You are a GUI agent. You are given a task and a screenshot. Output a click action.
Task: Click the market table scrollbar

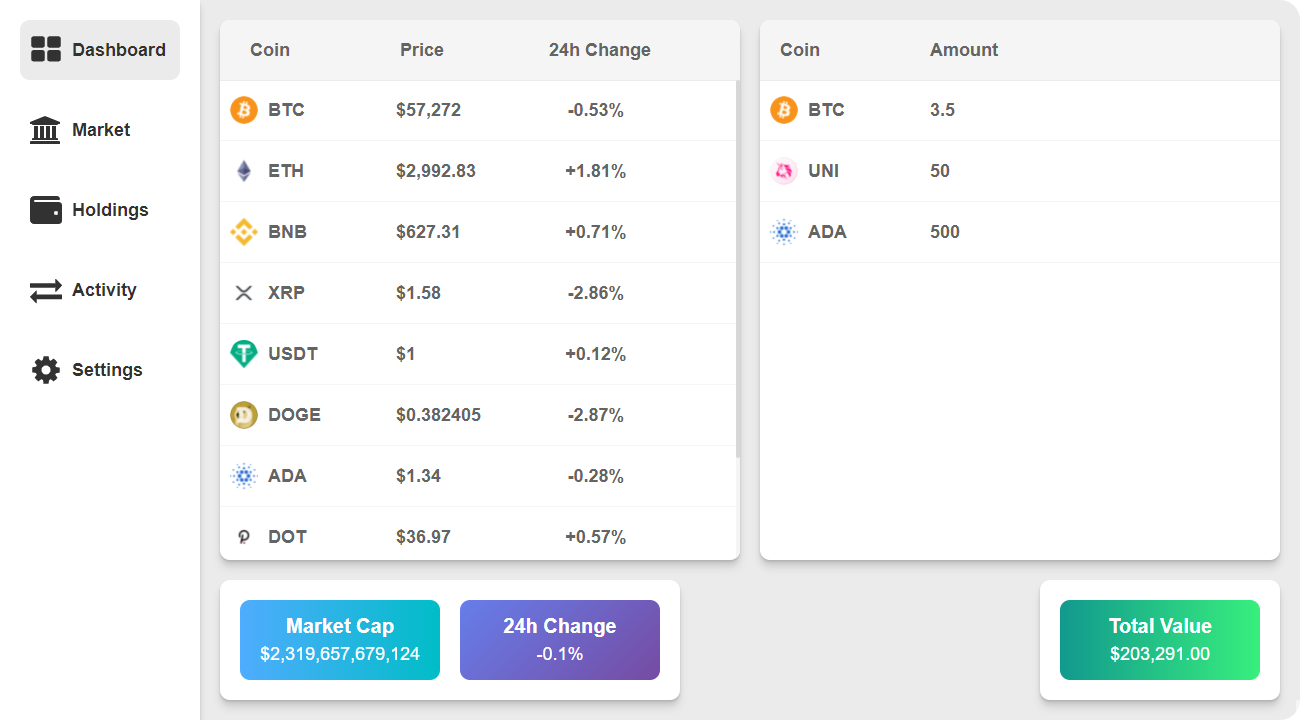(737, 270)
